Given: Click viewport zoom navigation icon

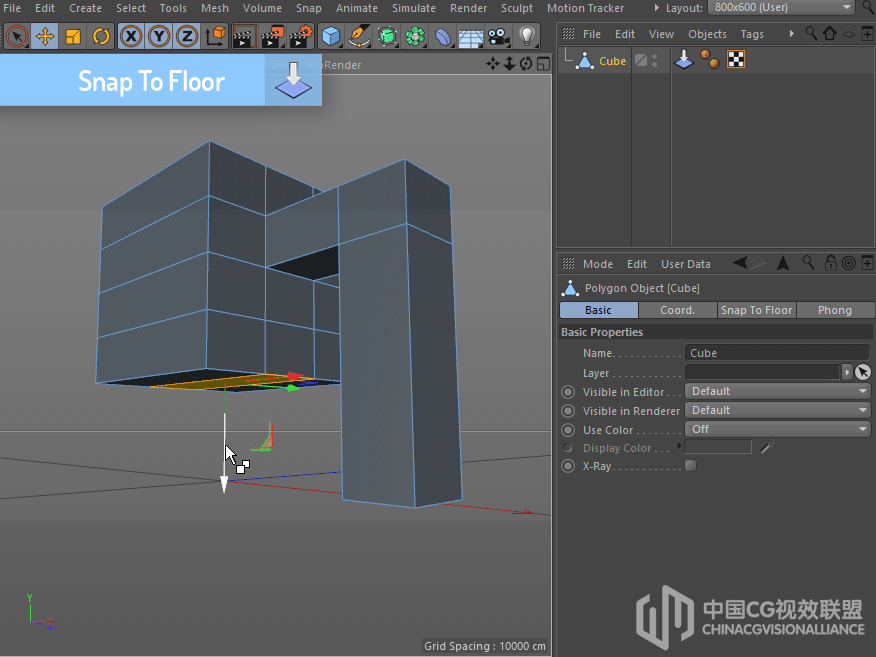Looking at the screenshot, I should (509, 64).
